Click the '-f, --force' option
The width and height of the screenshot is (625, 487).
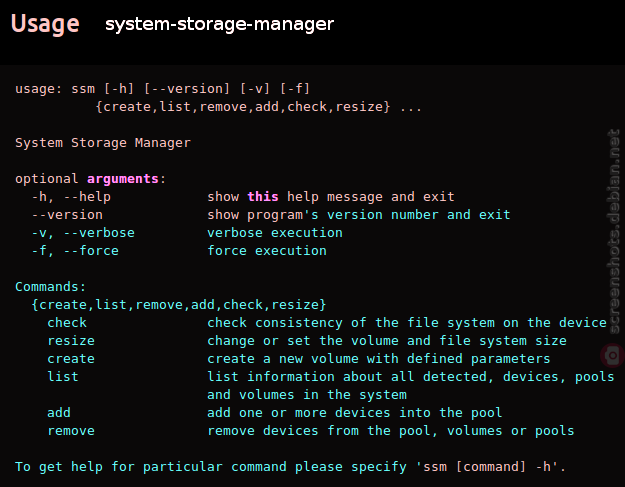click(x=75, y=250)
